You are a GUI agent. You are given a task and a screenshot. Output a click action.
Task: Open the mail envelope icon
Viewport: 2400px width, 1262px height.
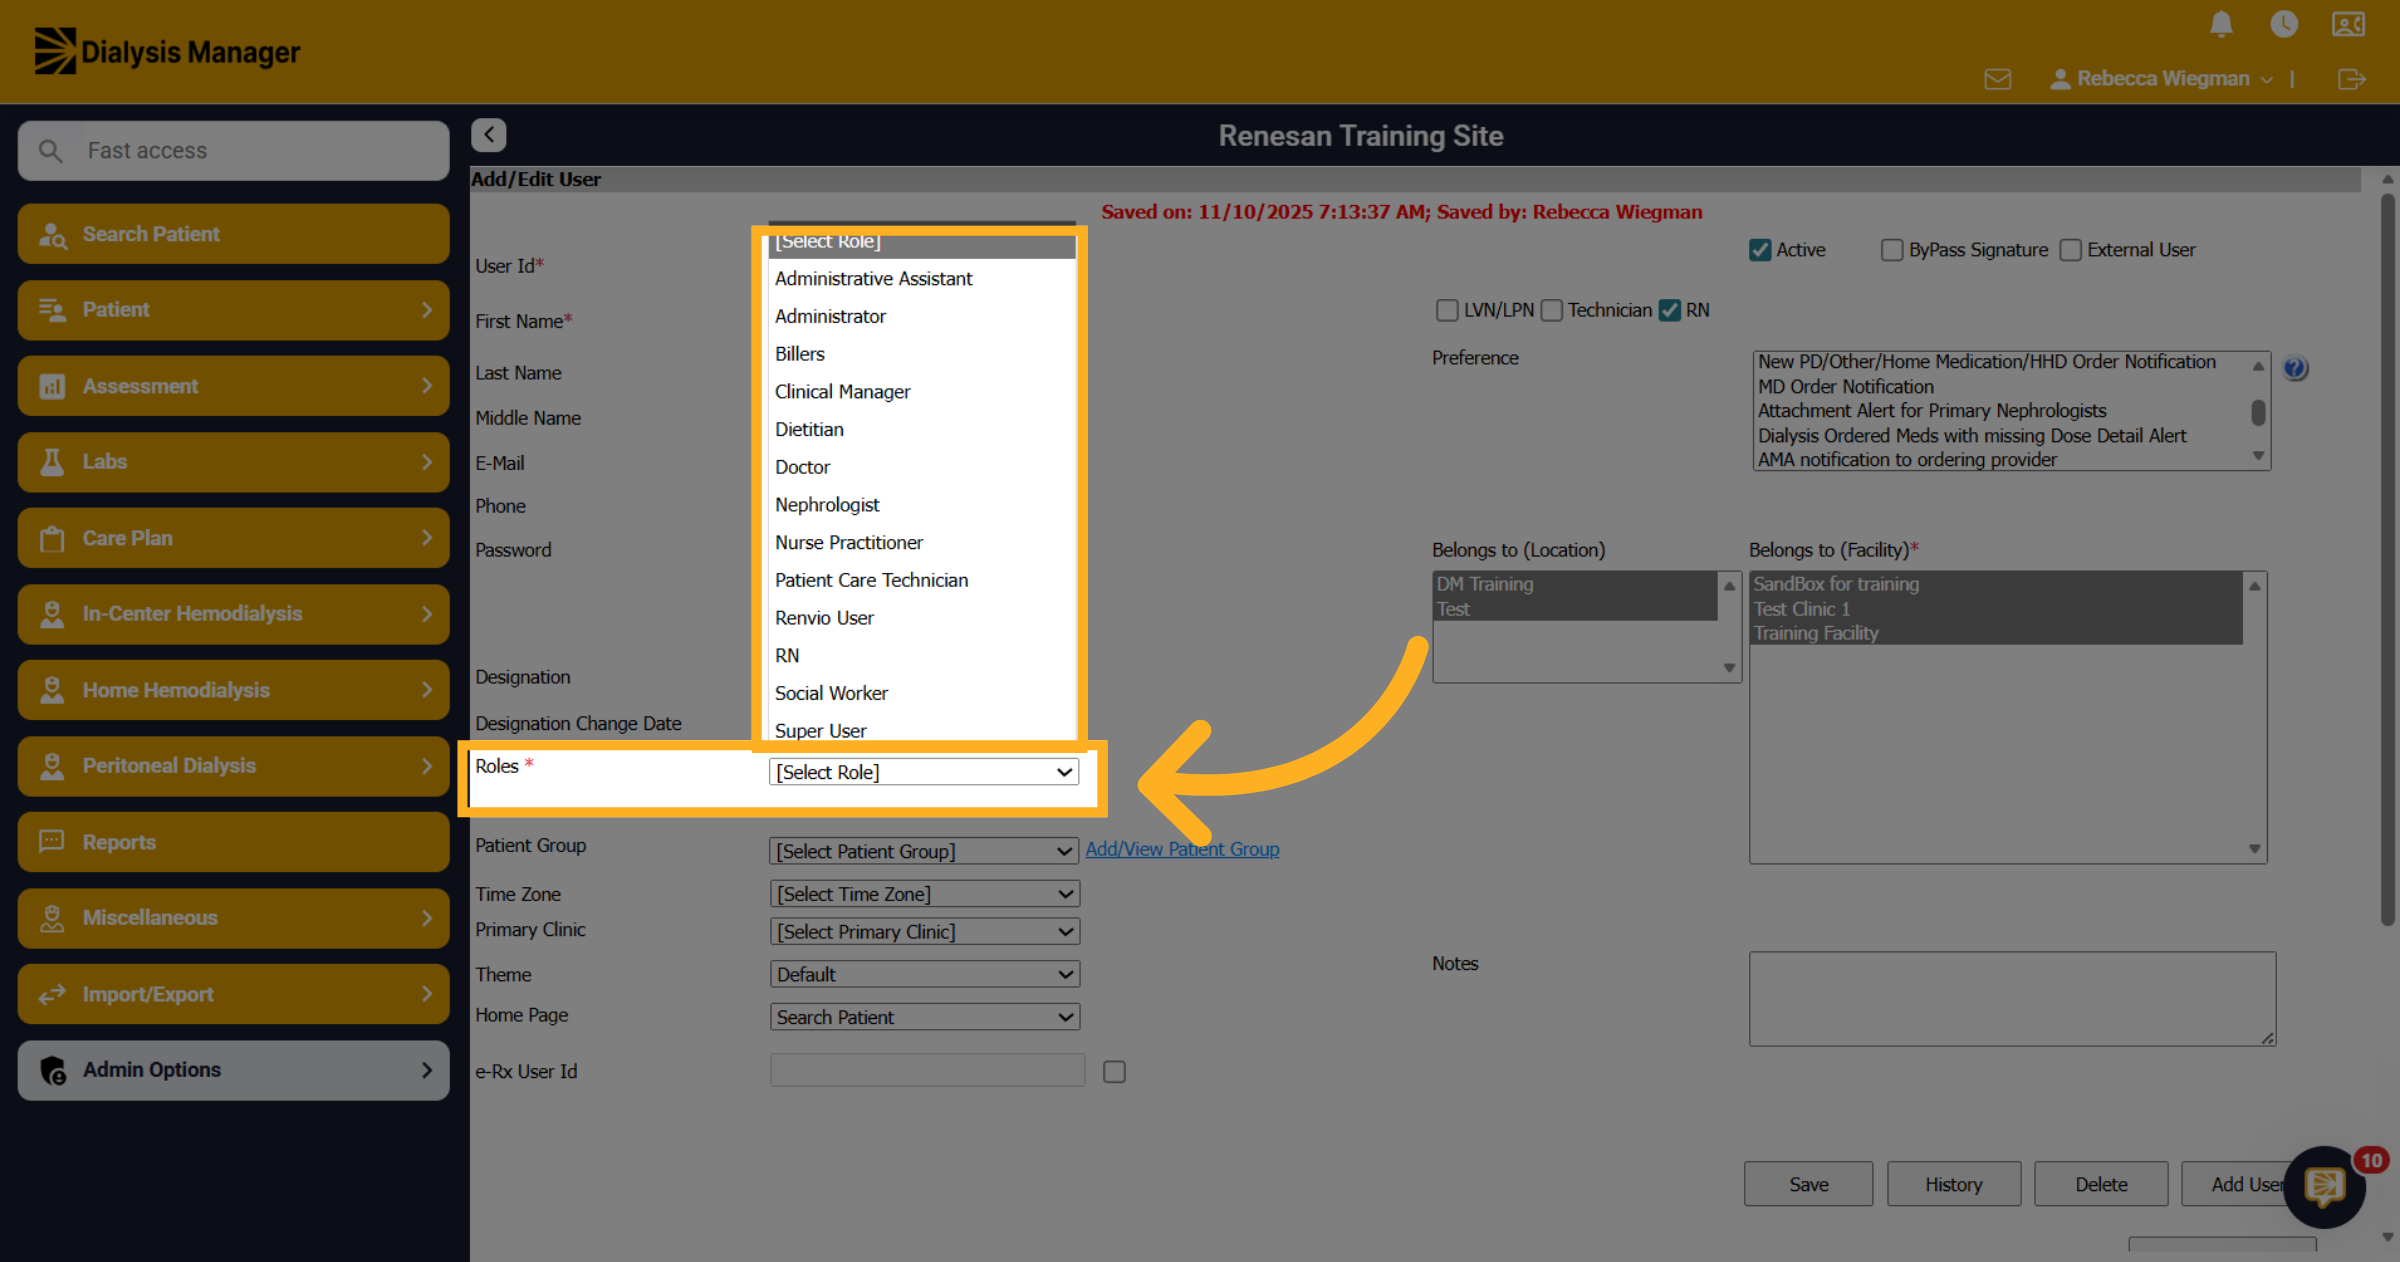pyautogui.click(x=1998, y=79)
